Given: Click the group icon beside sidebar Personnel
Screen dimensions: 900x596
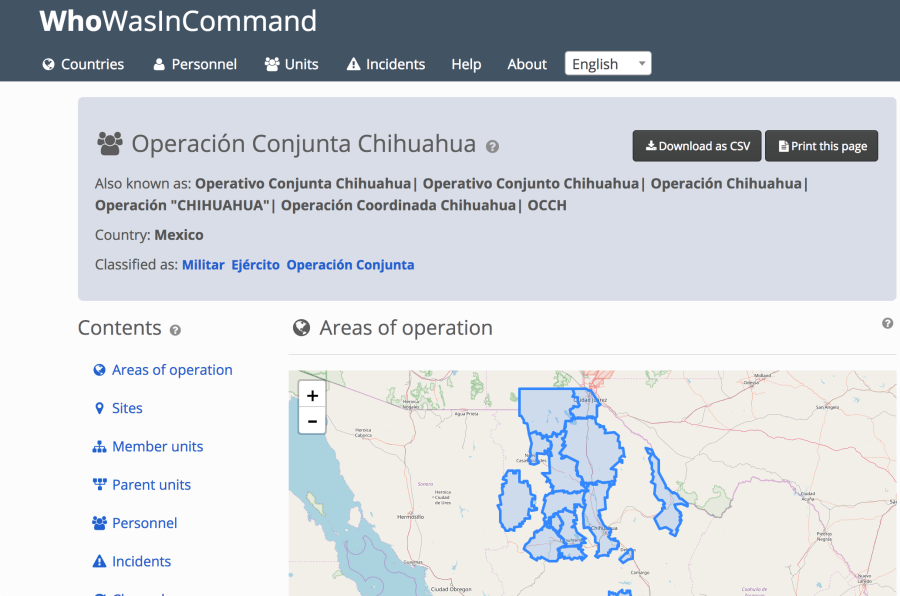Looking at the screenshot, I should pyautogui.click(x=99, y=523).
